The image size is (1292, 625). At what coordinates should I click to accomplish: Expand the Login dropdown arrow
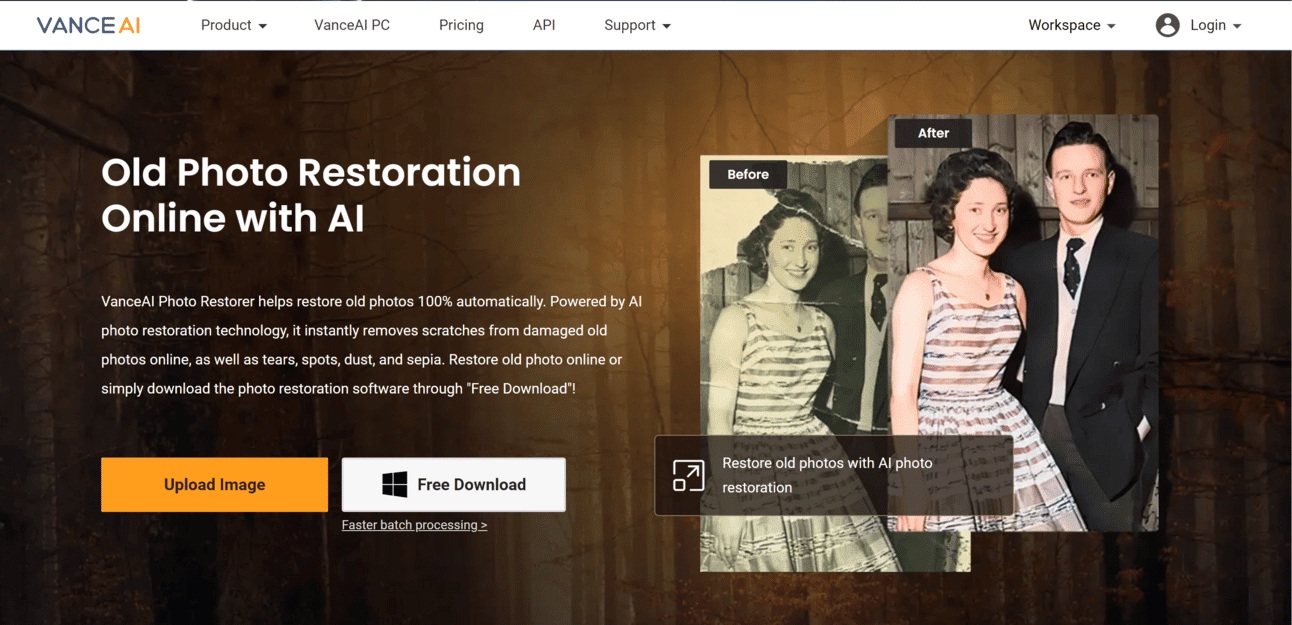1237,26
